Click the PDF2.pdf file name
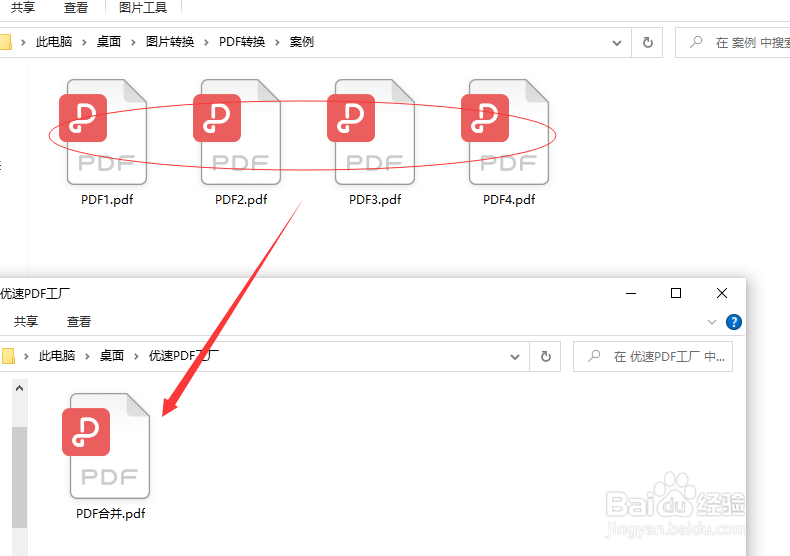This screenshot has width=790, height=556. click(241, 199)
